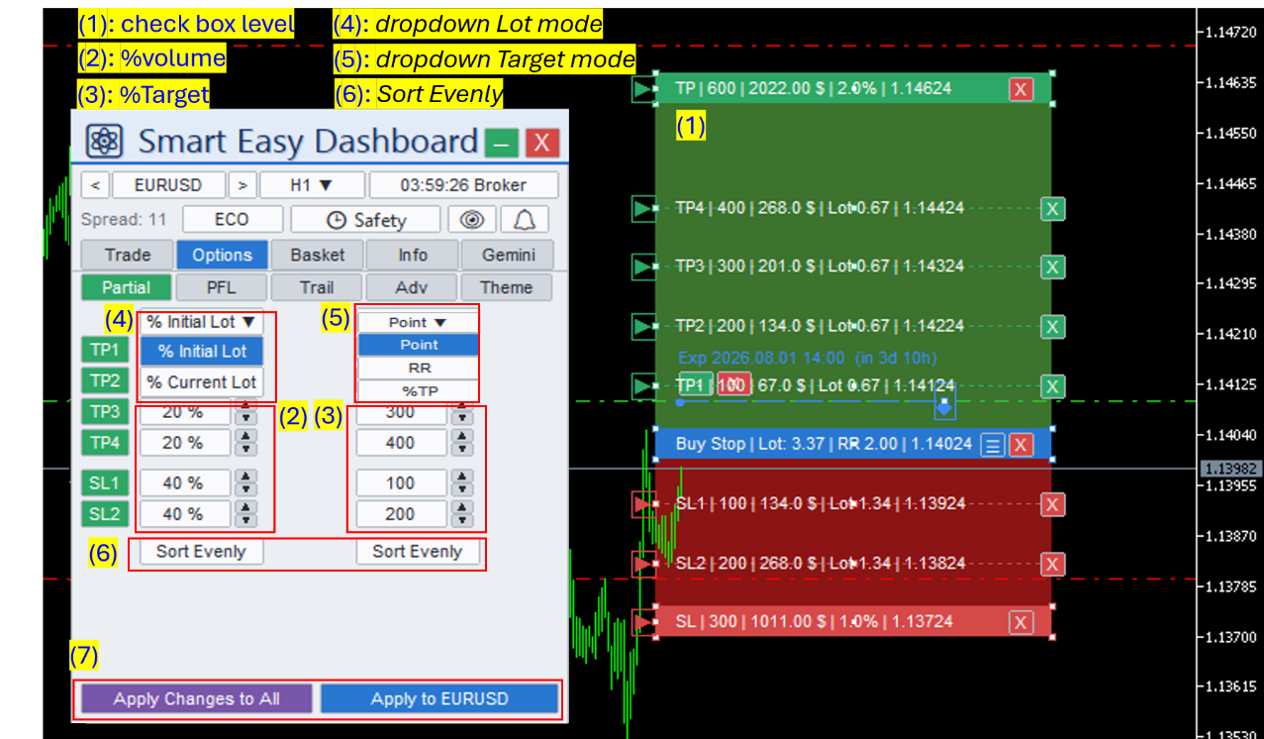Click the Apply to EURUSD button

(439, 699)
